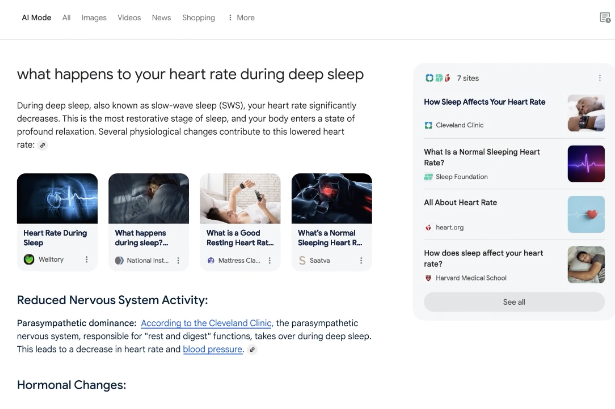Open the Sleep Foundation normal sleeping heart rate source

point(482,157)
